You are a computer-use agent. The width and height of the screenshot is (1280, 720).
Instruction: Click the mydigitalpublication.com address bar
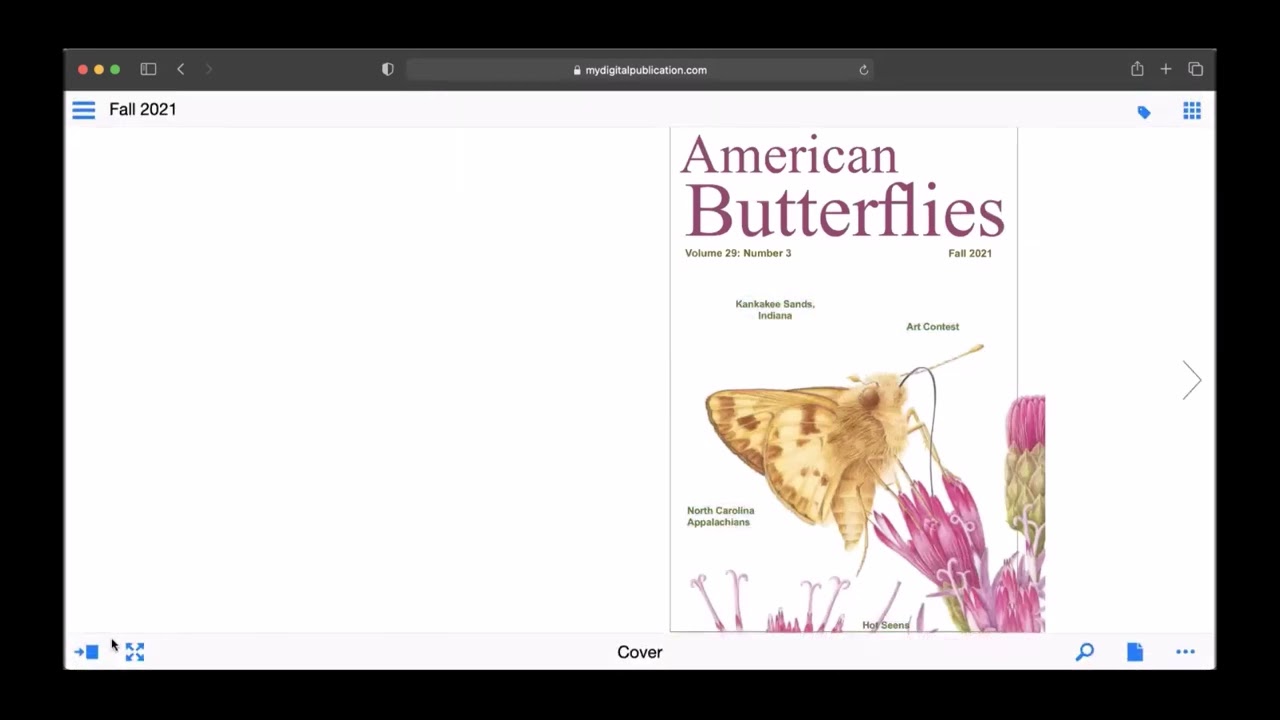pos(640,70)
